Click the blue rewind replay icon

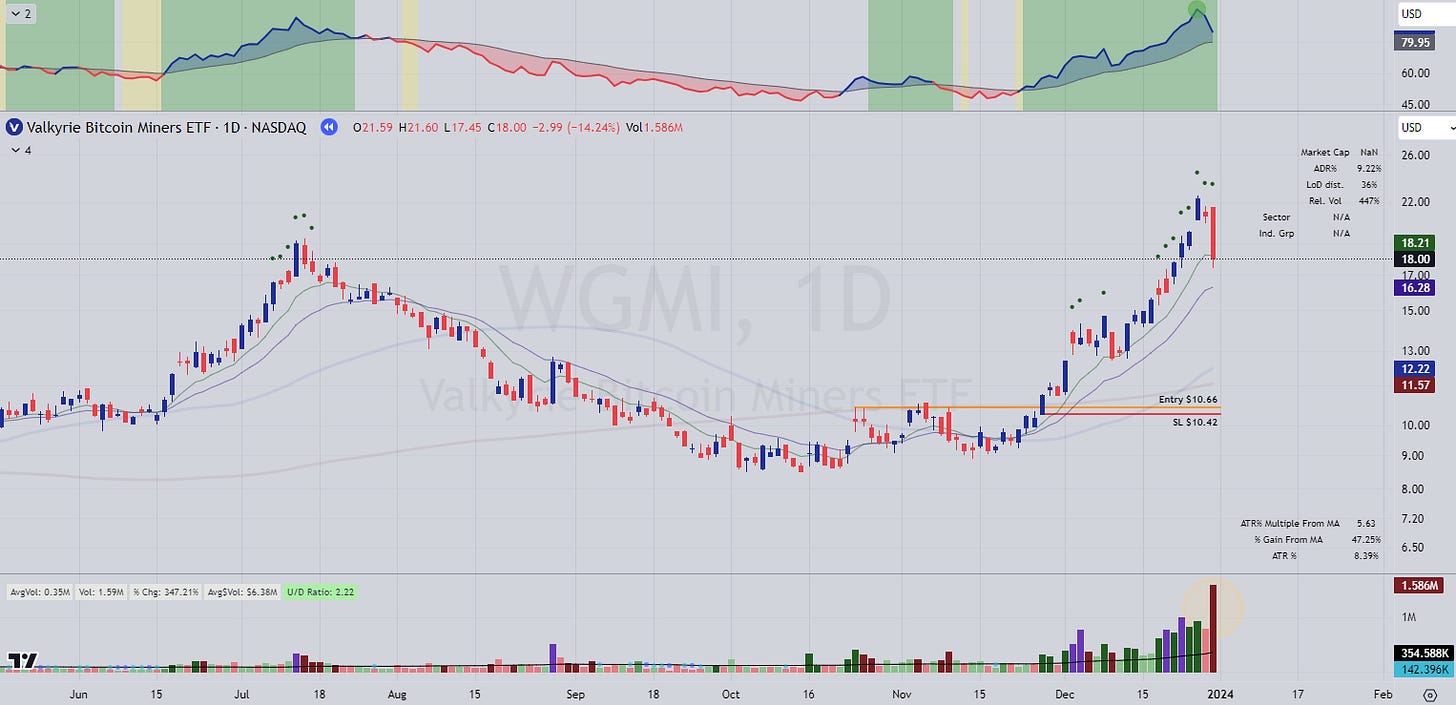[x=327, y=127]
